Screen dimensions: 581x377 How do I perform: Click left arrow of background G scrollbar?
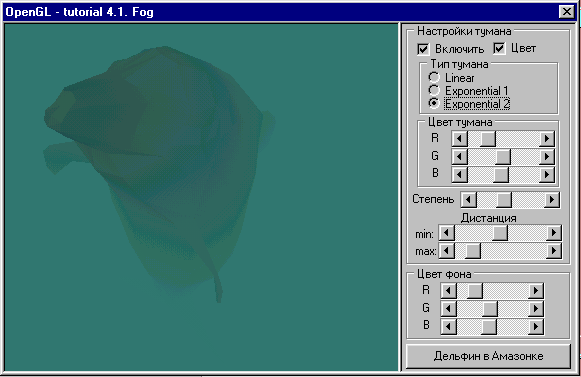[449, 309]
